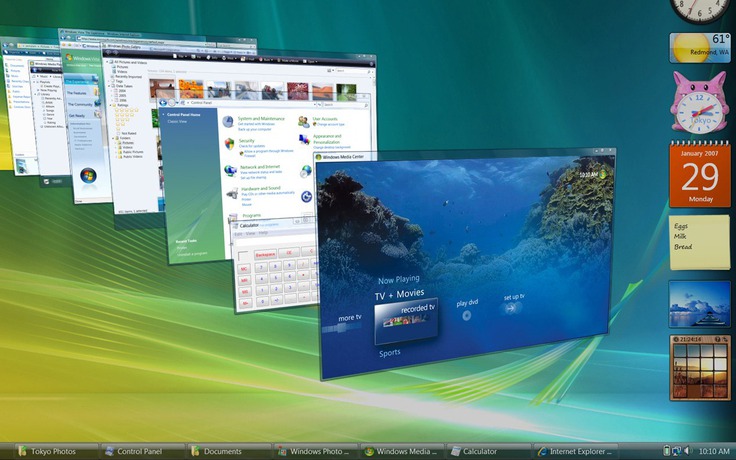Click the play dvd disc icon
Viewport: 736px width, 460px height.
point(467,315)
